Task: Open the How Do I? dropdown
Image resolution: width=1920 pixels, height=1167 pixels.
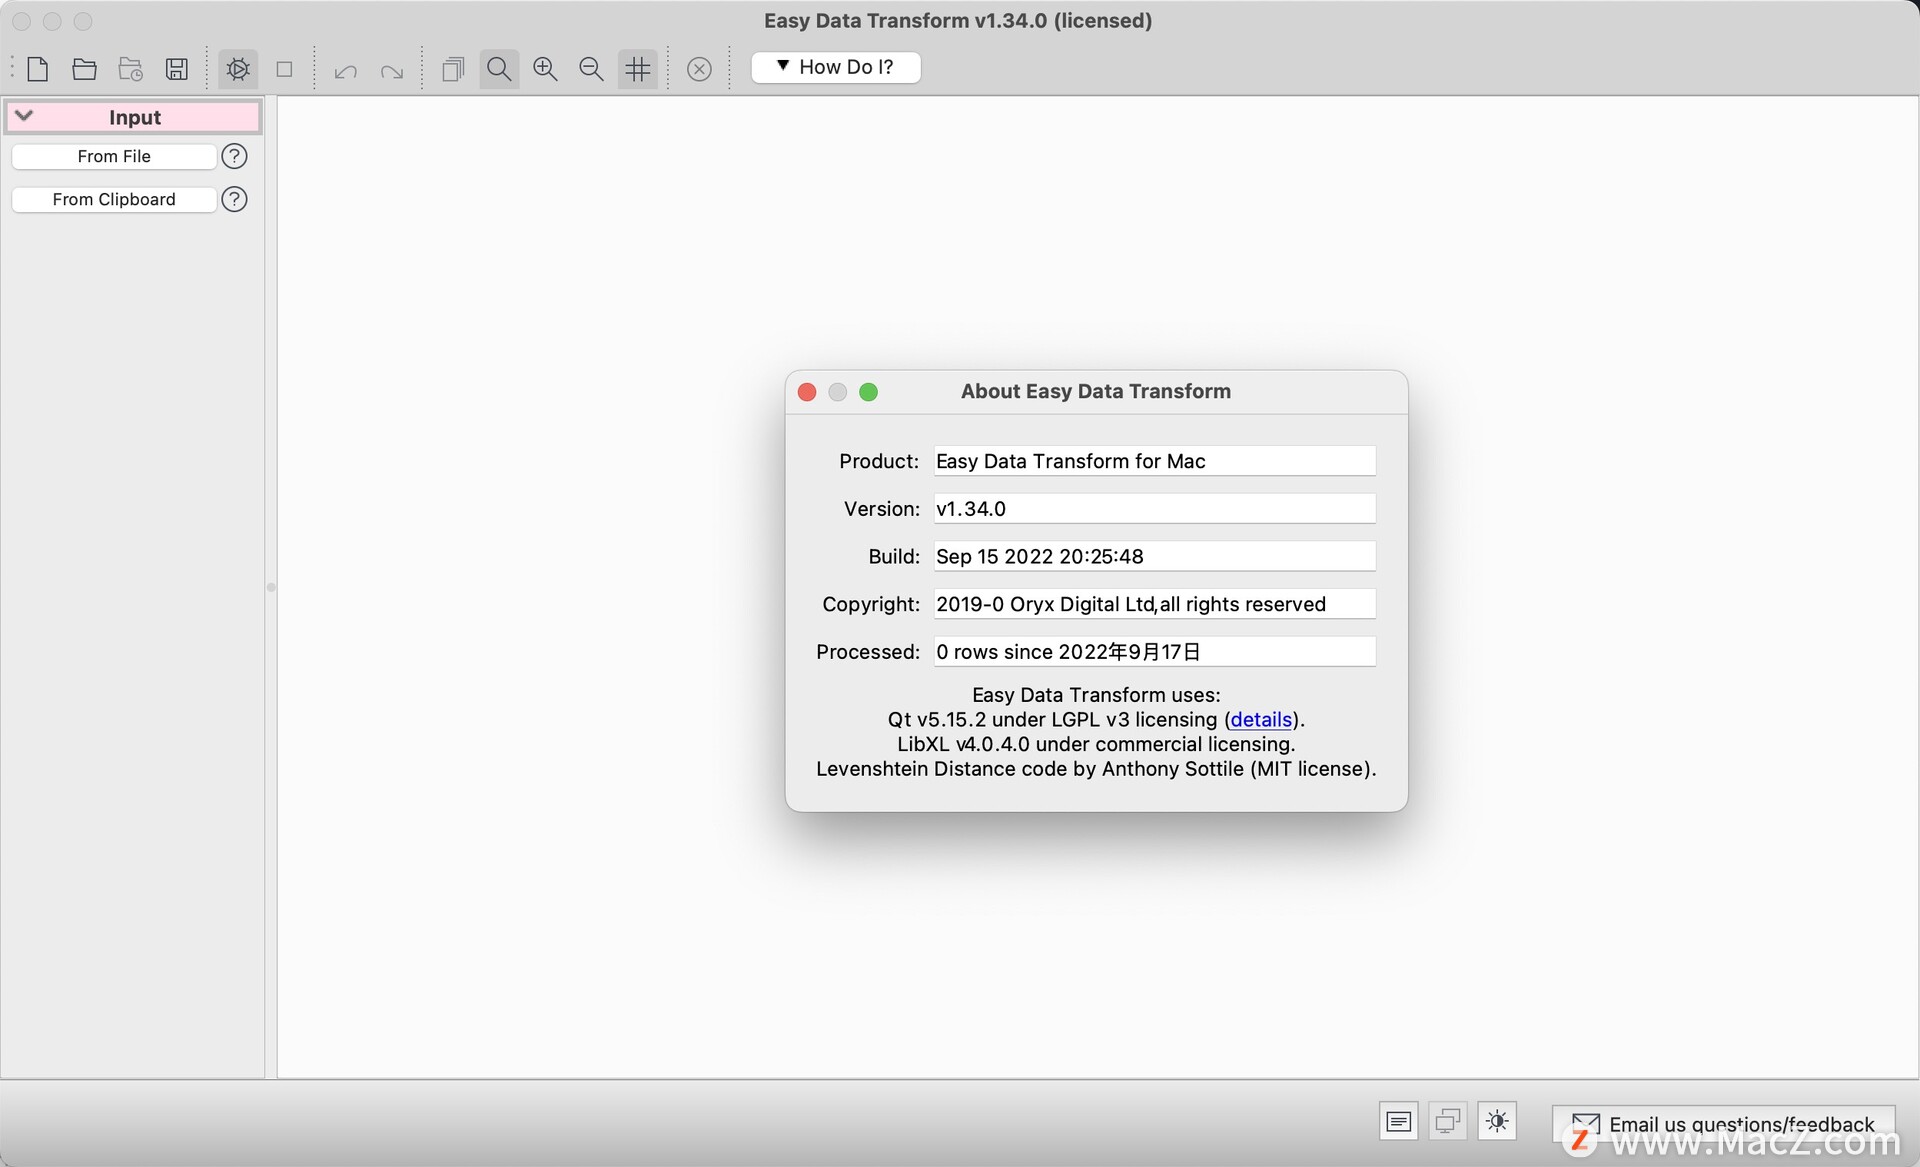Action: [x=835, y=67]
